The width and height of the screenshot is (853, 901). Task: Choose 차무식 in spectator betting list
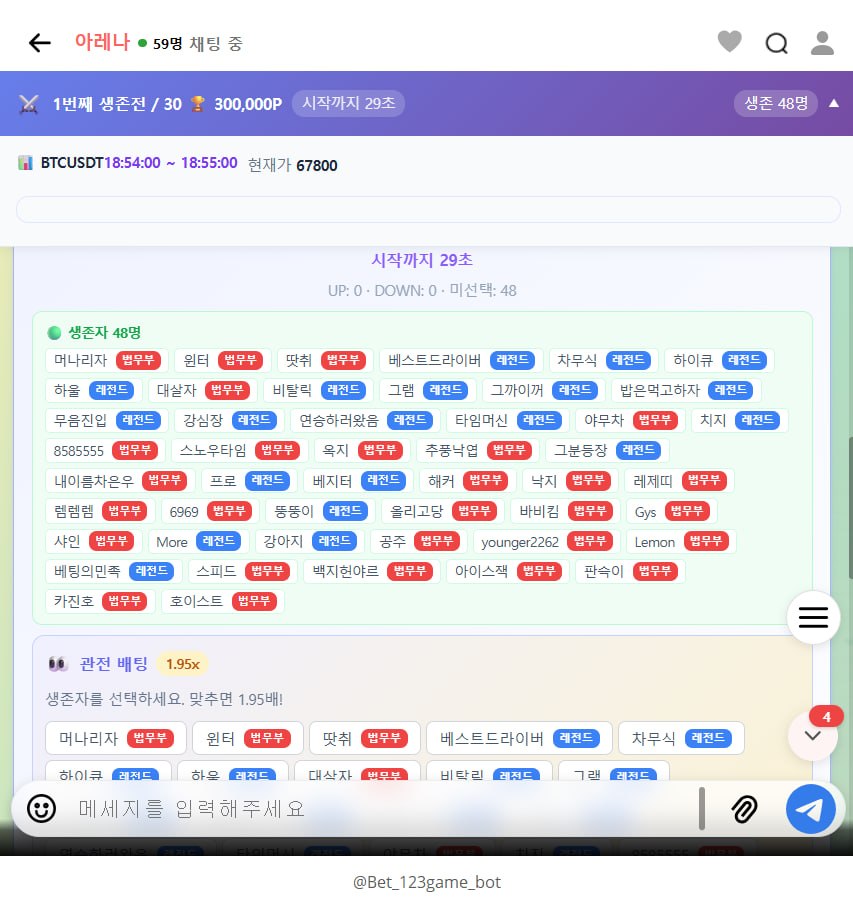681,739
